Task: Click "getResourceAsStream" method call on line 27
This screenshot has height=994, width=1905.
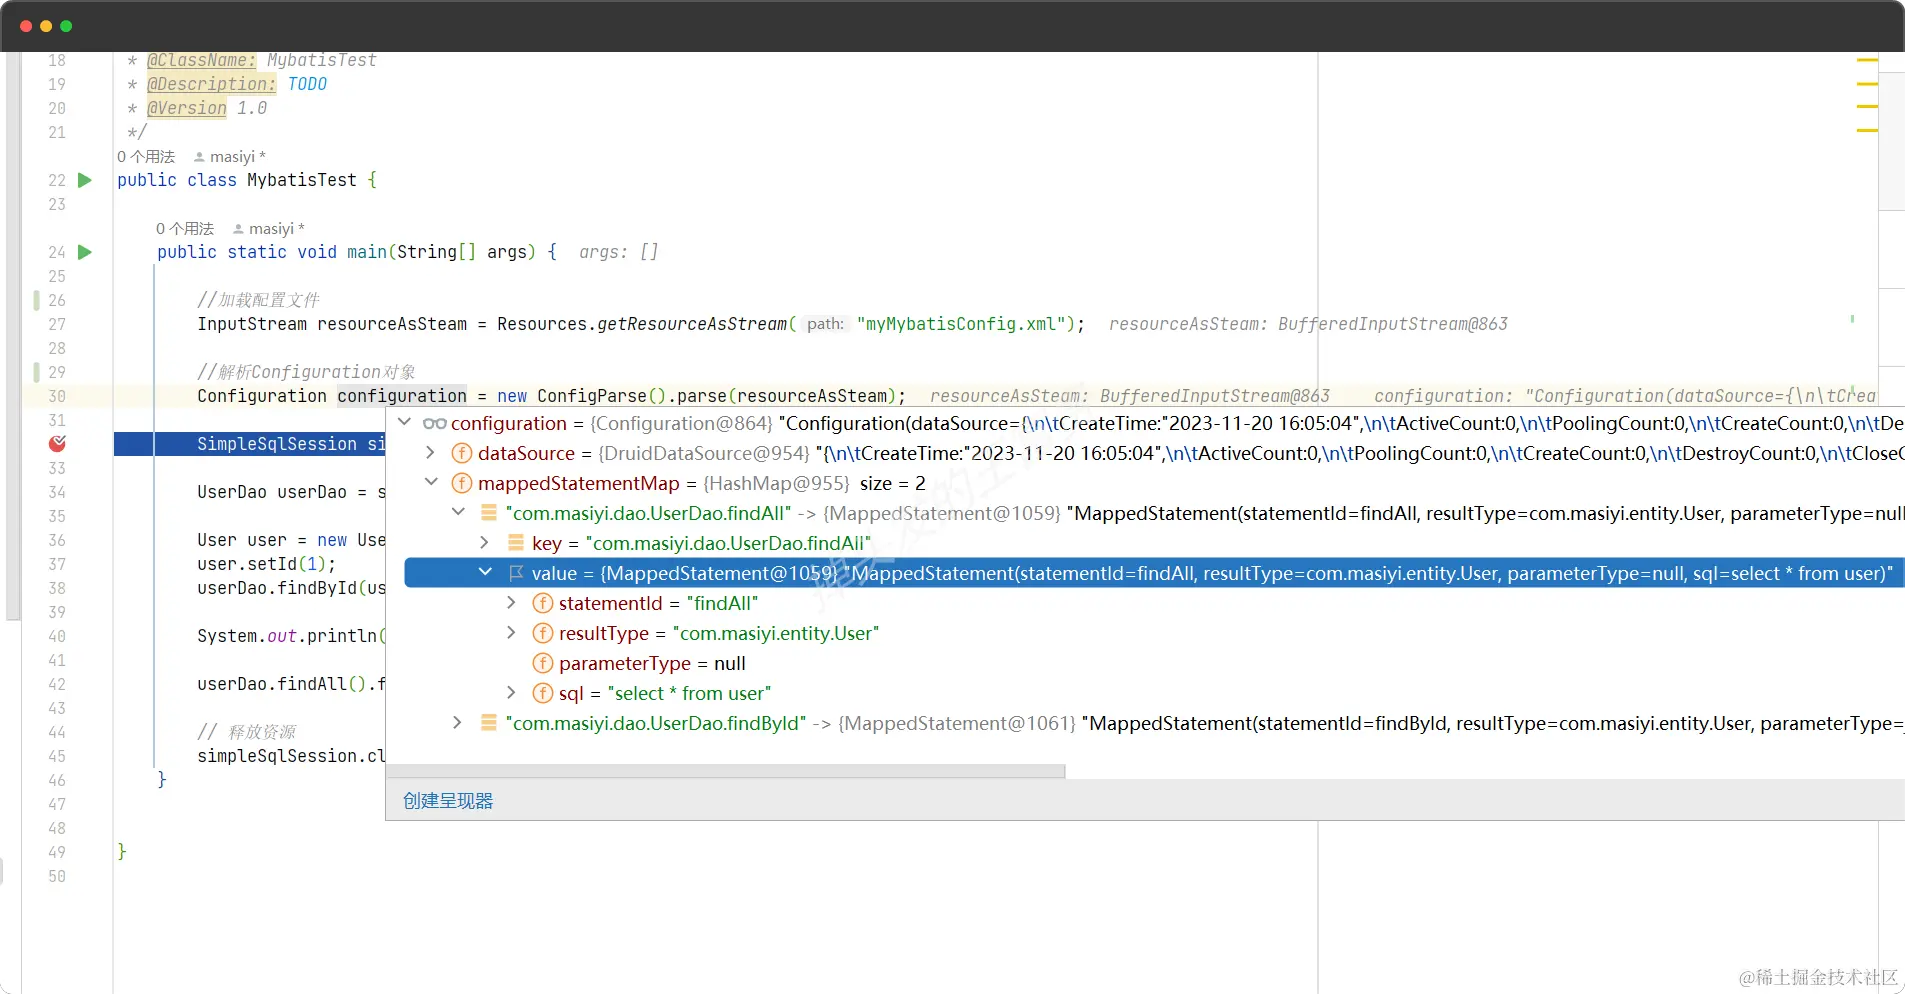Action: [692, 324]
